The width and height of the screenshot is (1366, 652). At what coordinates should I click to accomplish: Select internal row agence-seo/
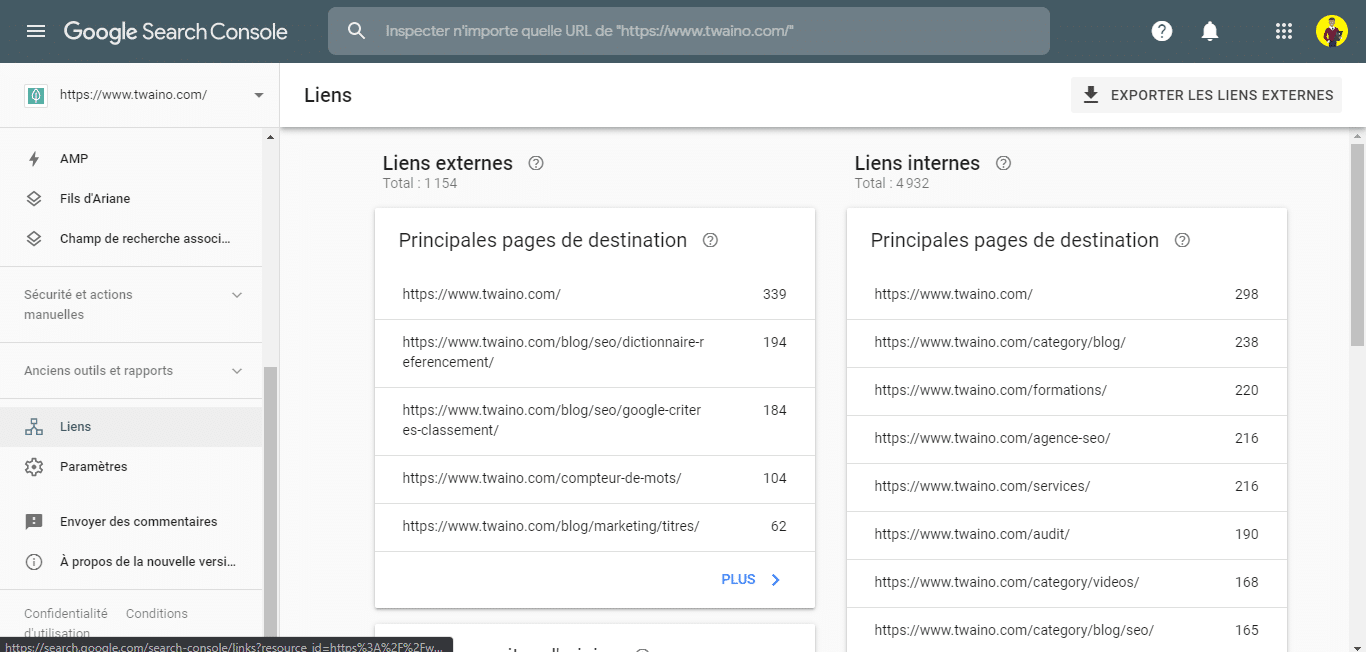click(x=1067, y=439)
